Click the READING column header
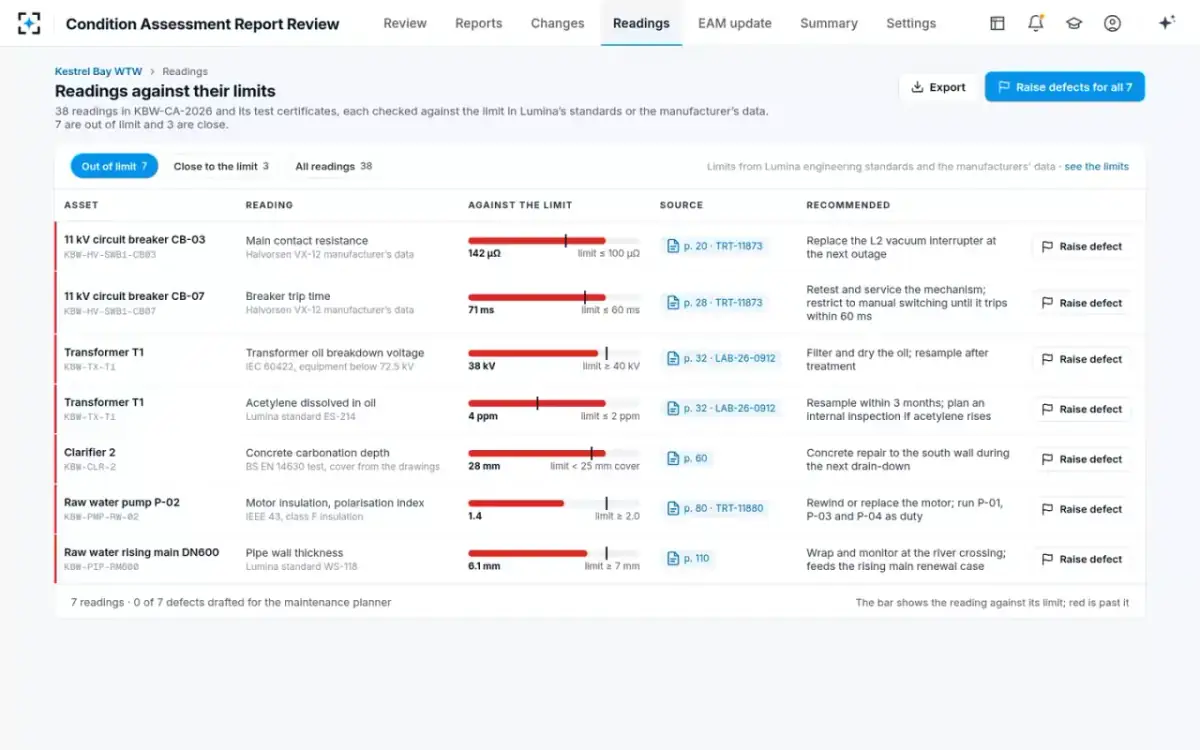The image size is (1200, 750). click(269, 205)
